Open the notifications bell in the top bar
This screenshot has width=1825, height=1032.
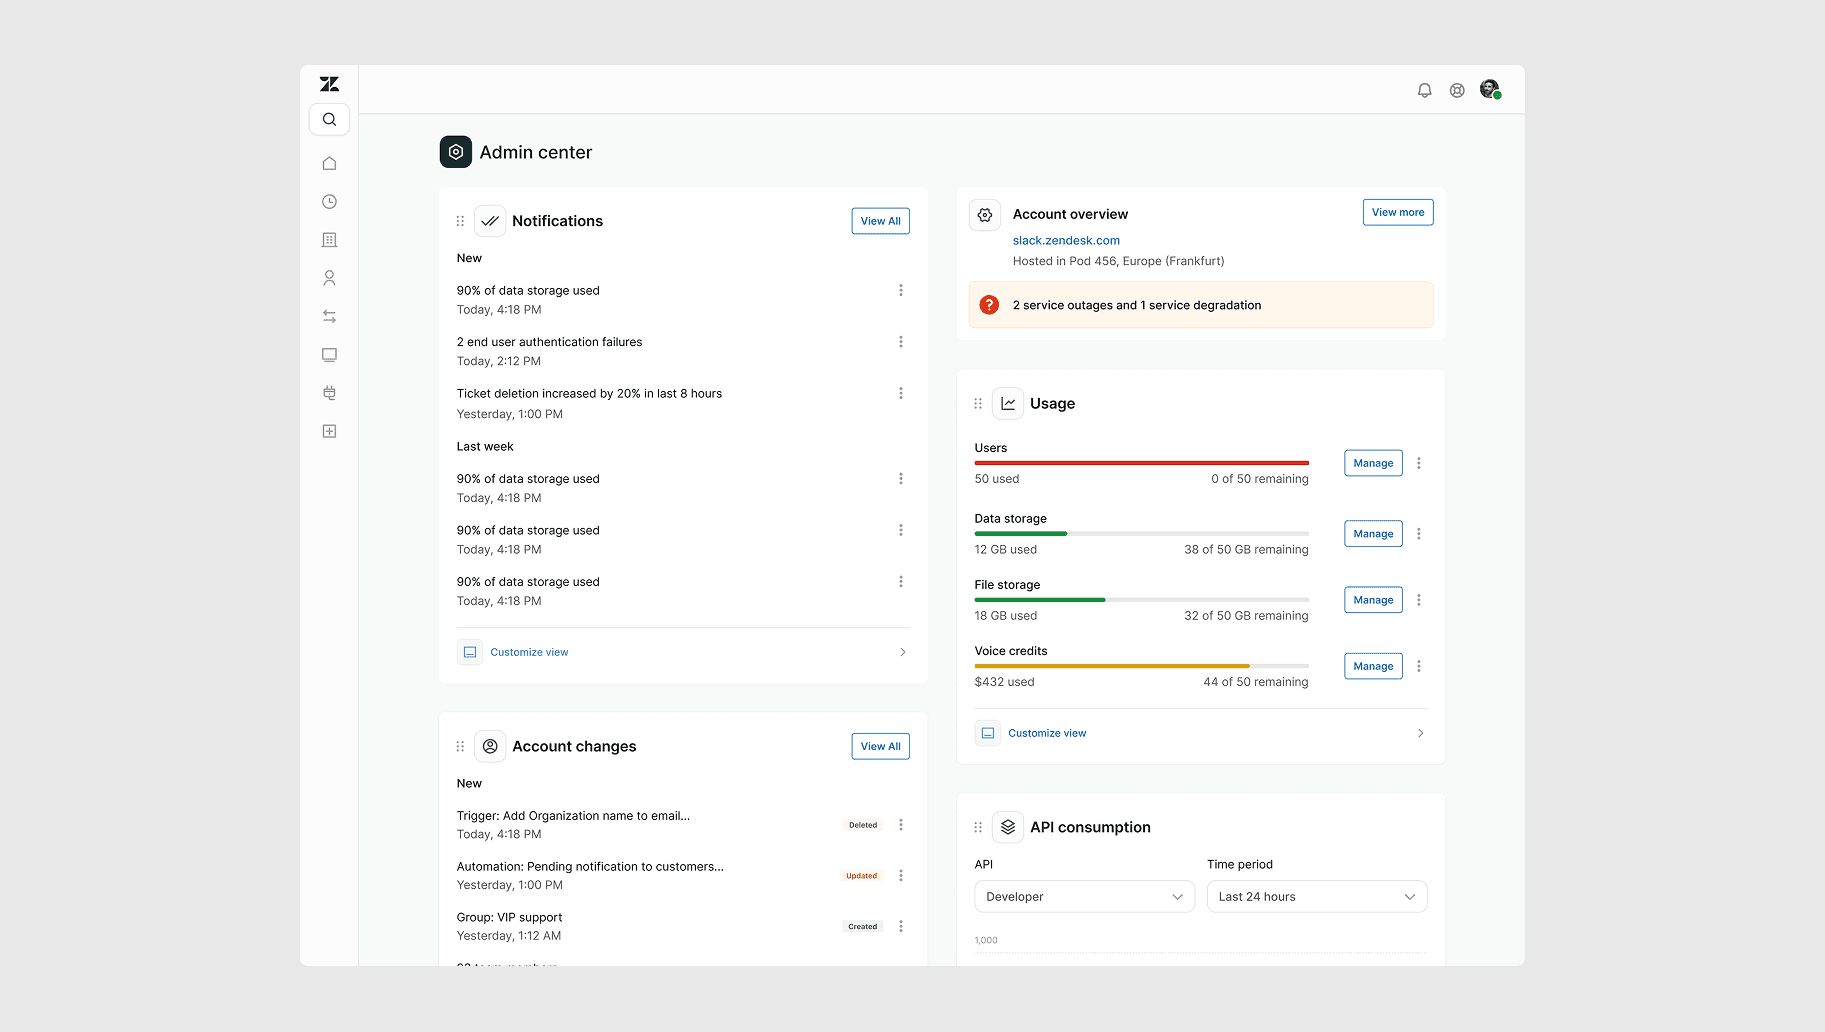[1425, 90]
